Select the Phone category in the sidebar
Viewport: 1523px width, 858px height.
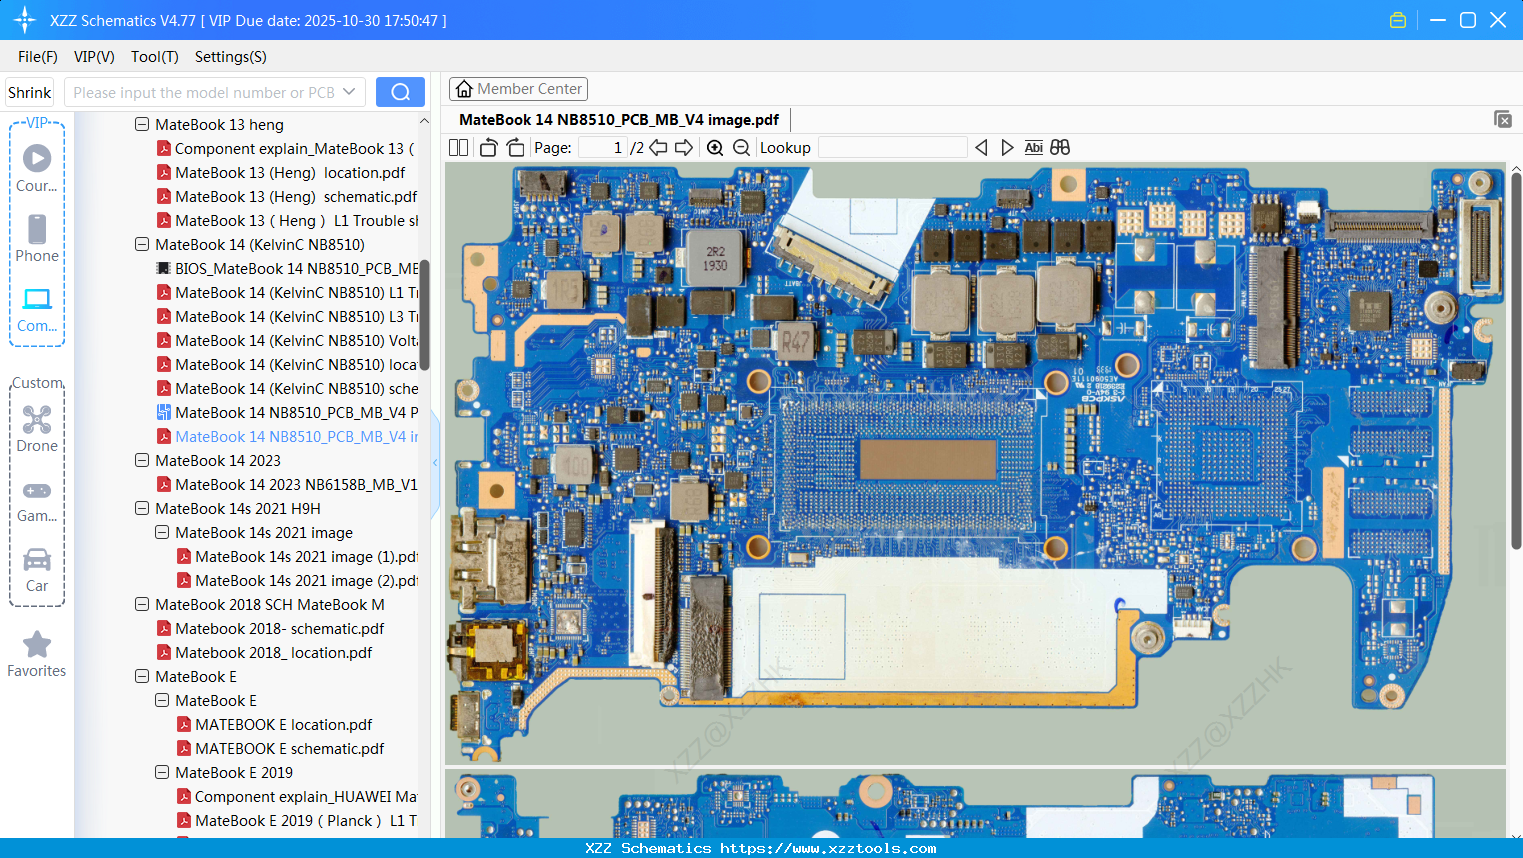(x=37, y=238)
